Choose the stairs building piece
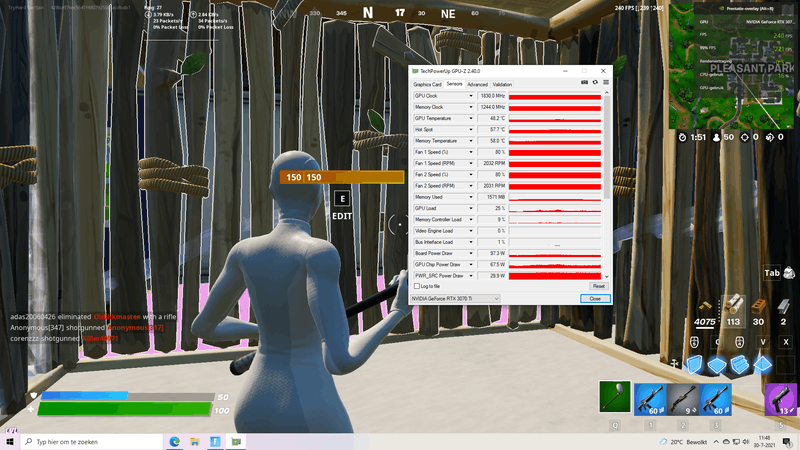This screenshot has height=450, width=800. click(x=740, y=365)
